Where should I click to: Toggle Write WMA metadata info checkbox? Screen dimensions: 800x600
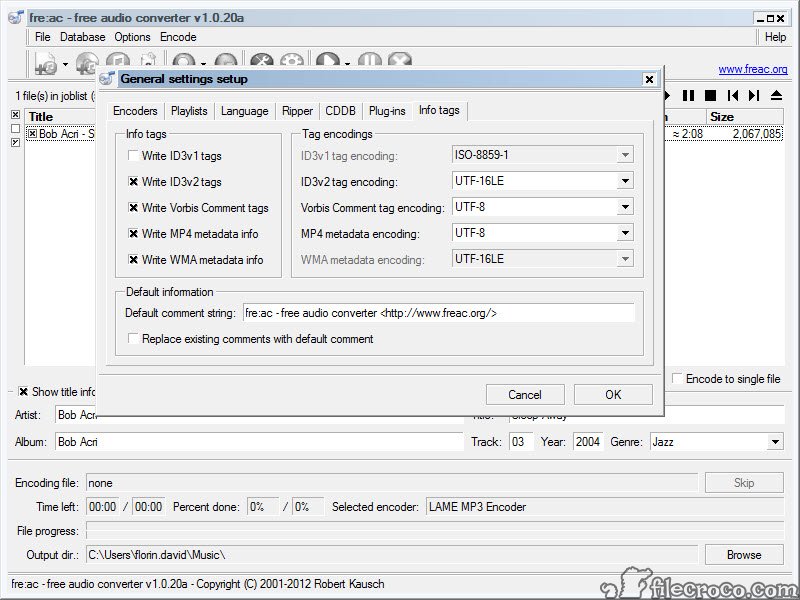point(133,260)
